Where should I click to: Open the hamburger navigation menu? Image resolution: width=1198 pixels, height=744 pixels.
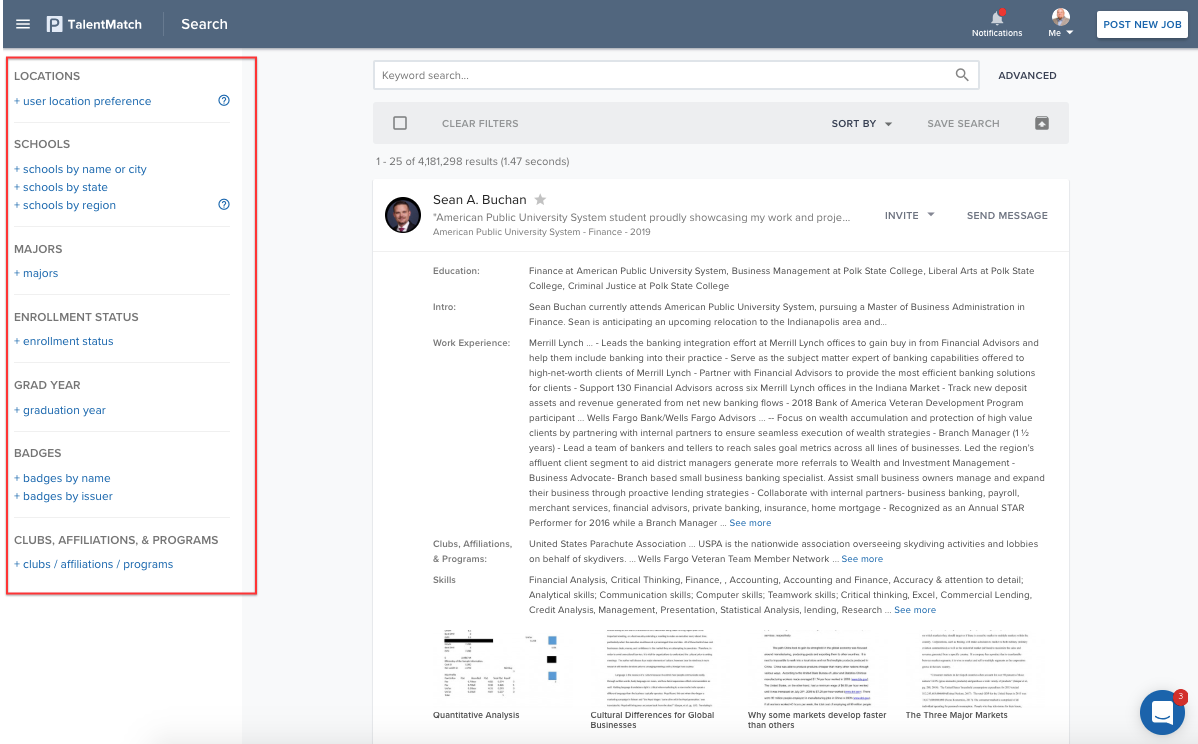pyautogui.click(x=23, y=24)
